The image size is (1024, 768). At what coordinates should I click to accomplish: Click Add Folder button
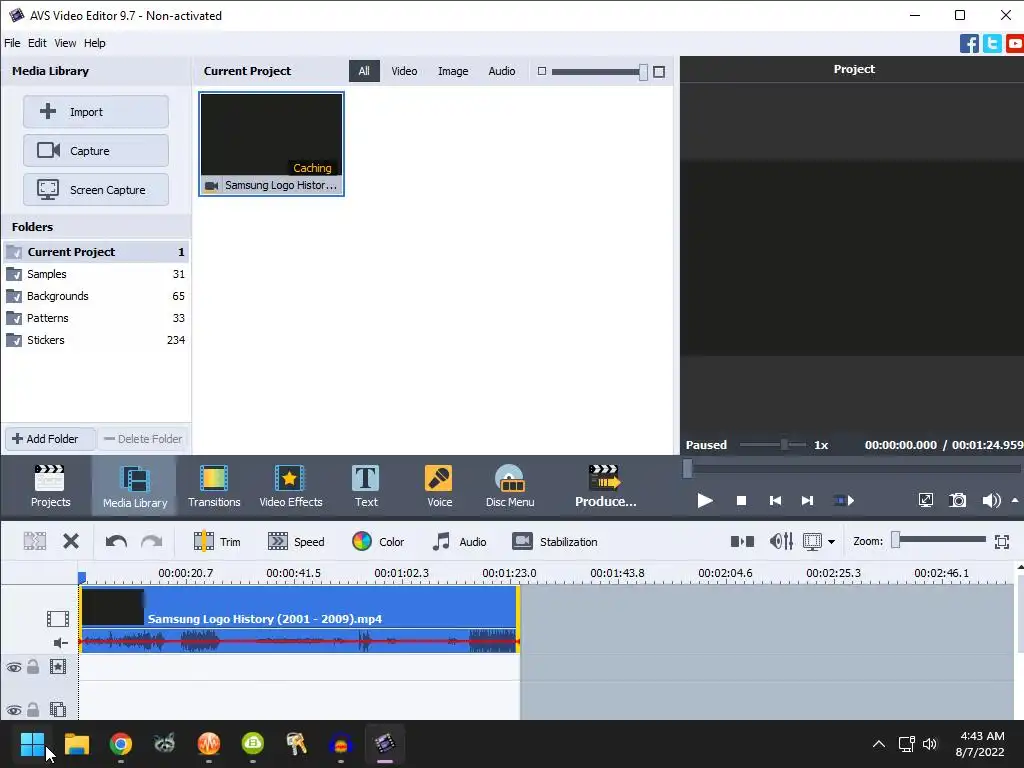50,439
